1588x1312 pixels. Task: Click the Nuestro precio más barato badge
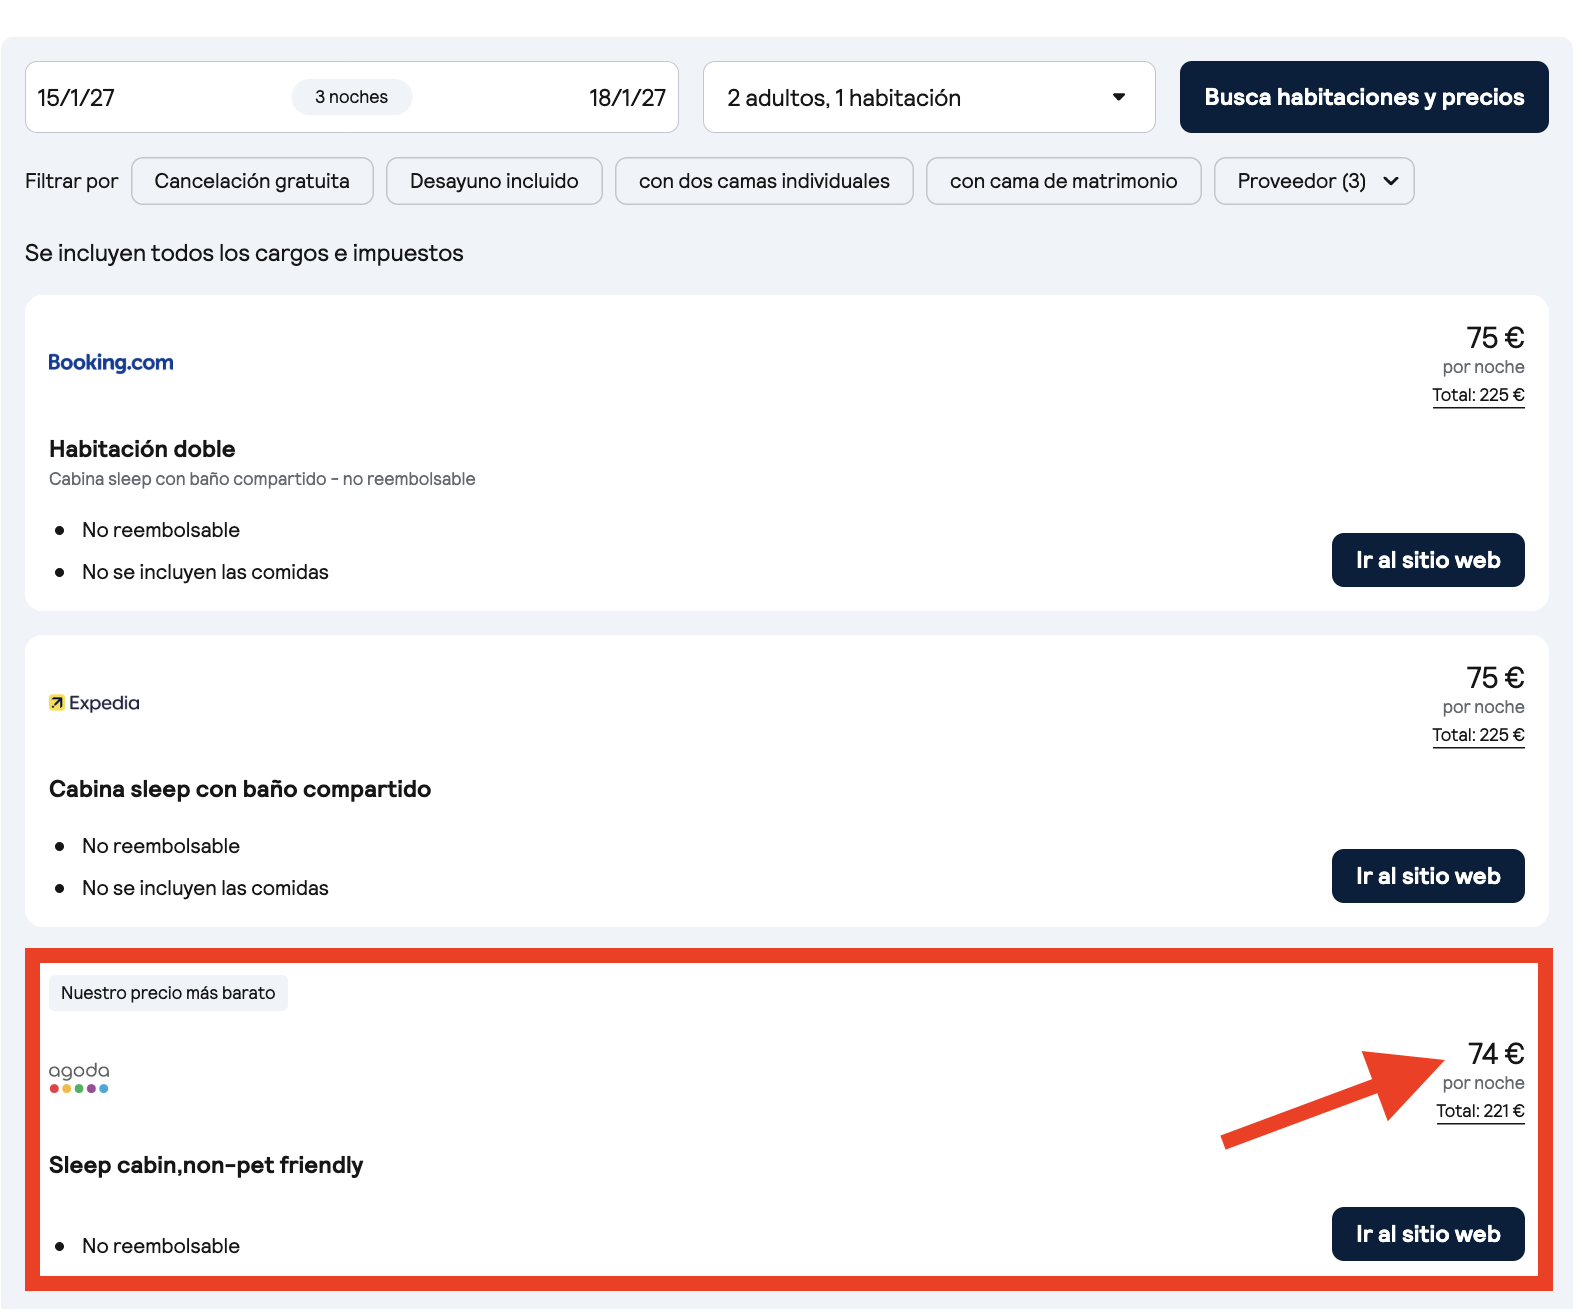(x=168, y=993)
